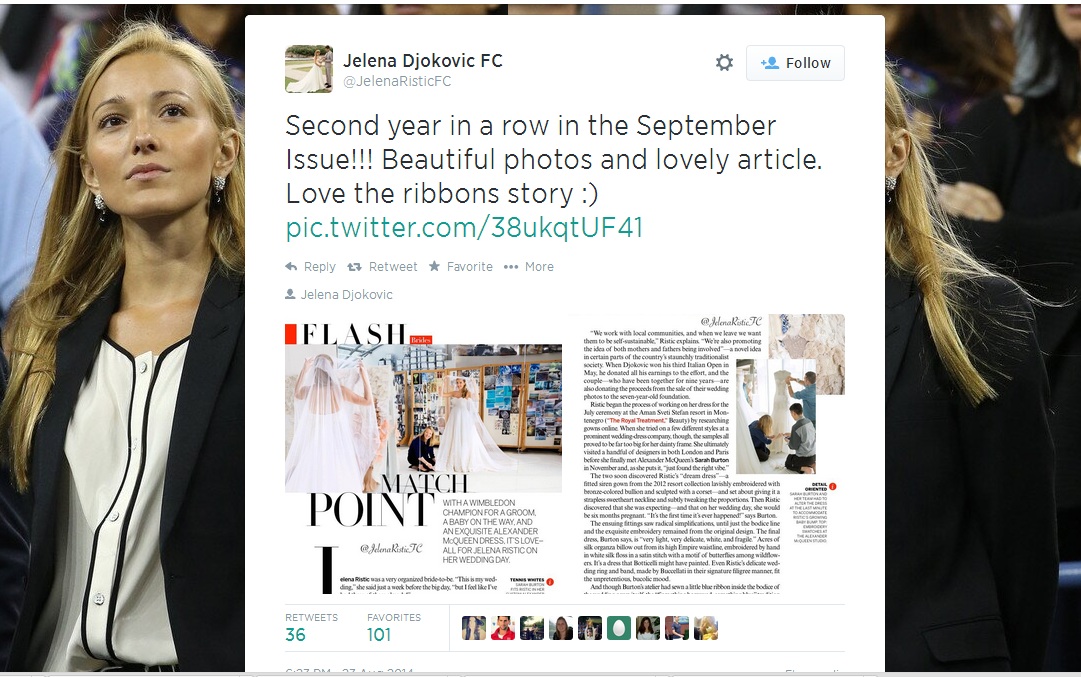Screen dimensions: 1081x677
Task: Click the first long-haired avatar in favoriters row
Action: click(474, 628)
